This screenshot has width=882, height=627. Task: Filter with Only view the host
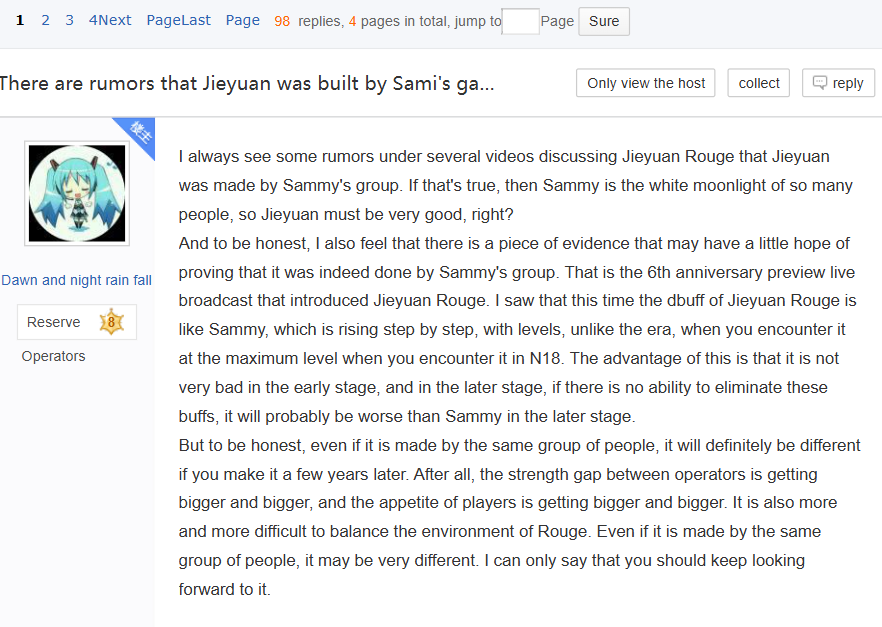tap(645, 83)
